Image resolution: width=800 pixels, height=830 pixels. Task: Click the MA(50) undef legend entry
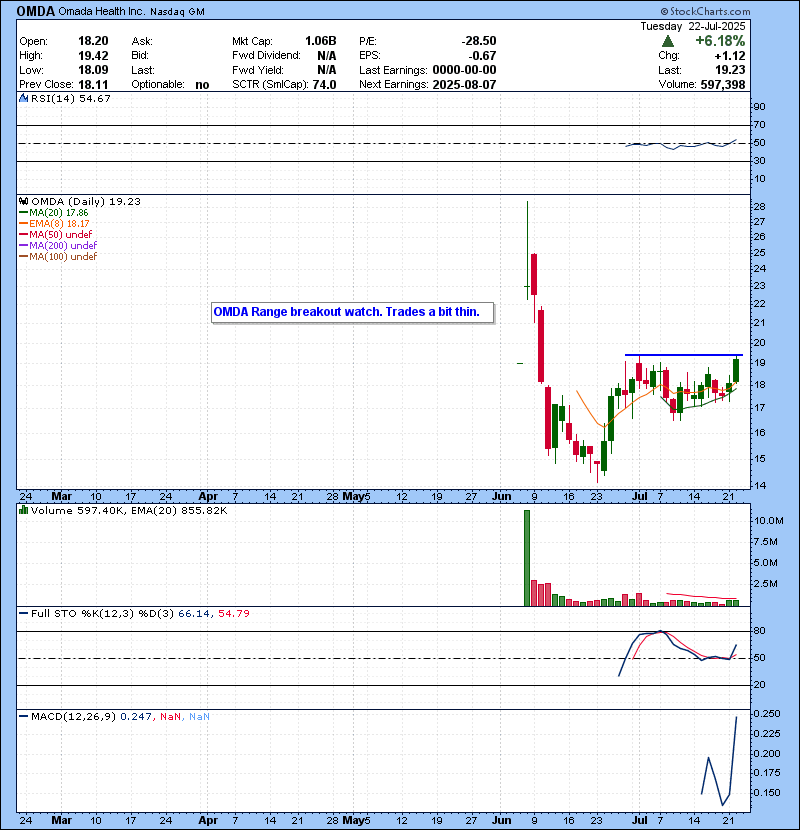click(56, 234)
